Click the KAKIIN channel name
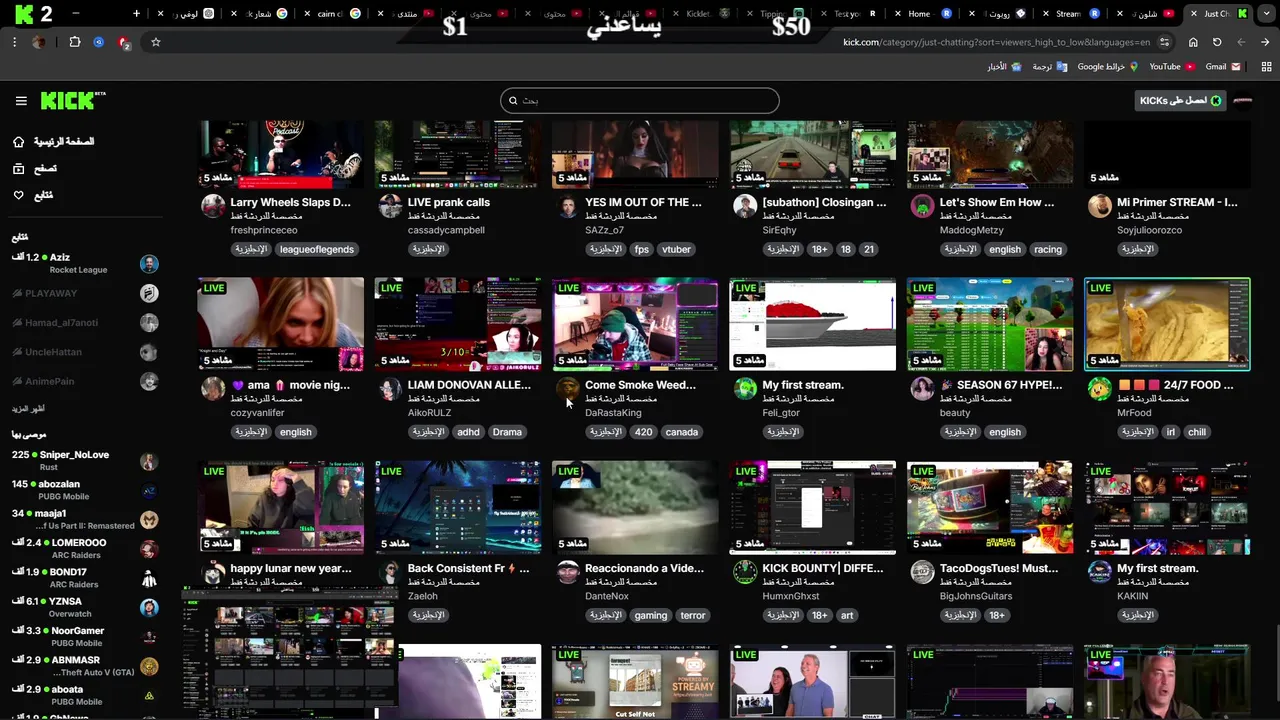Viewport: 1280px width, 720px height. [1132, 596]
